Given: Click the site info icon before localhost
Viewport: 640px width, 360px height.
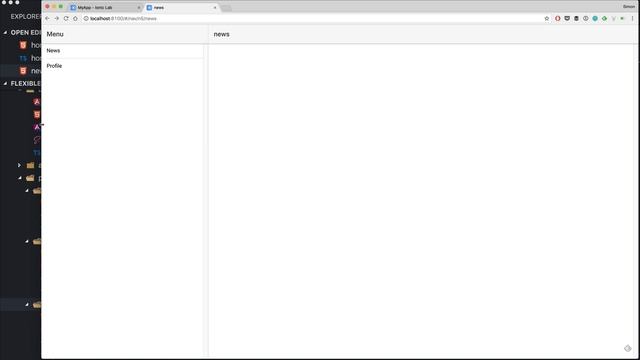Looking at the screenshot, I should click(86, 18).
